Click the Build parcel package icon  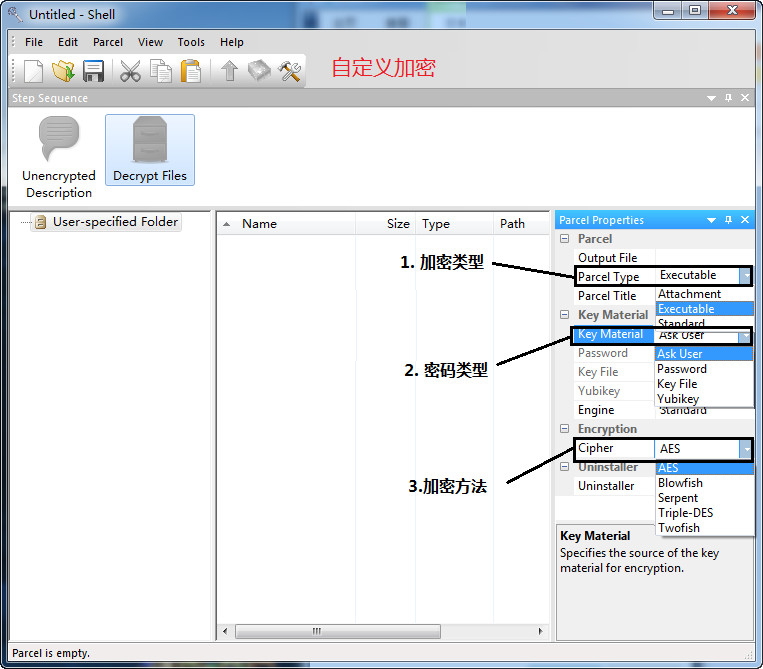coord(259,71)
